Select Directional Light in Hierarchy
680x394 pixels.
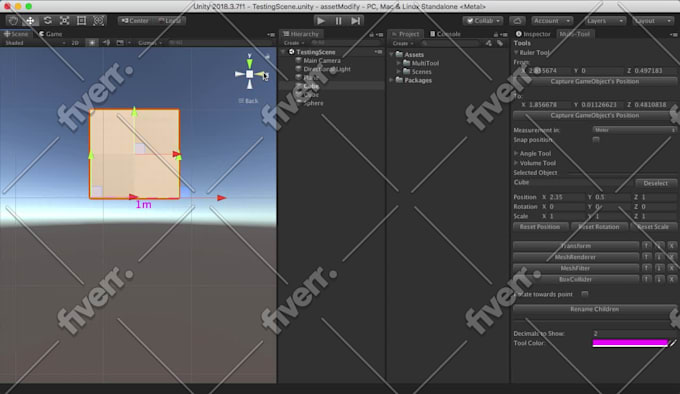tap(327, 69)
